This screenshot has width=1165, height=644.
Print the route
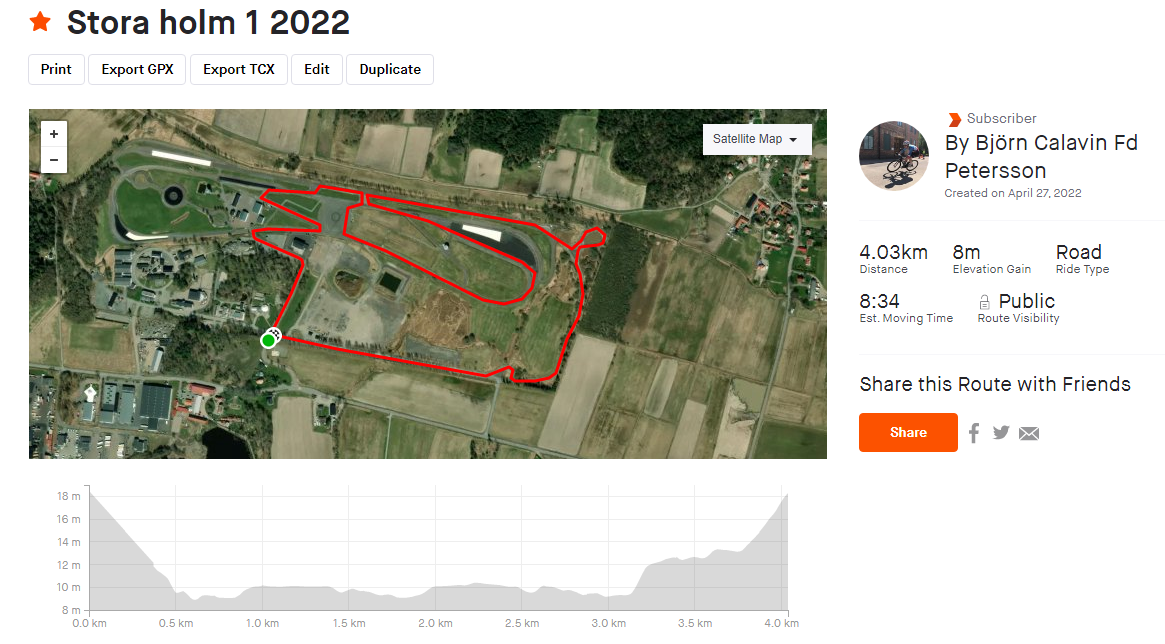(56, 69)
